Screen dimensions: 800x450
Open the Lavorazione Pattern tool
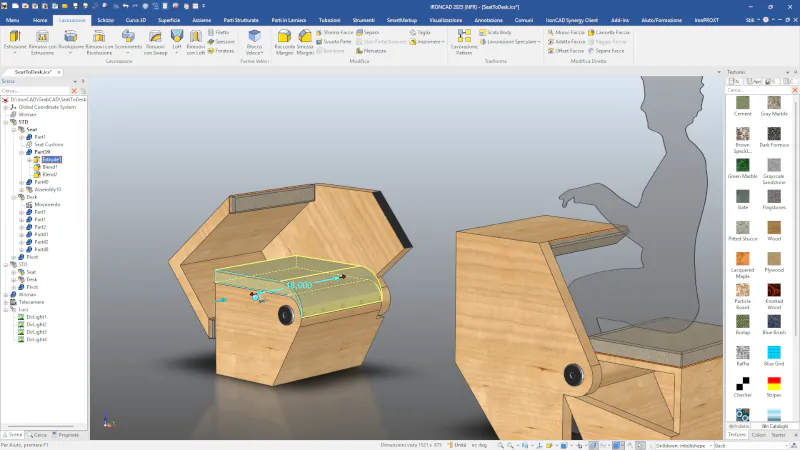point(464,42)
